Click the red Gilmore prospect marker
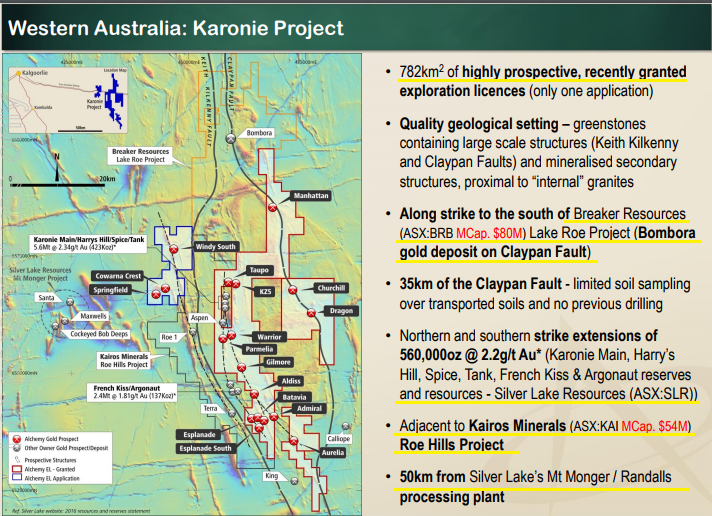 click(242, 367)
